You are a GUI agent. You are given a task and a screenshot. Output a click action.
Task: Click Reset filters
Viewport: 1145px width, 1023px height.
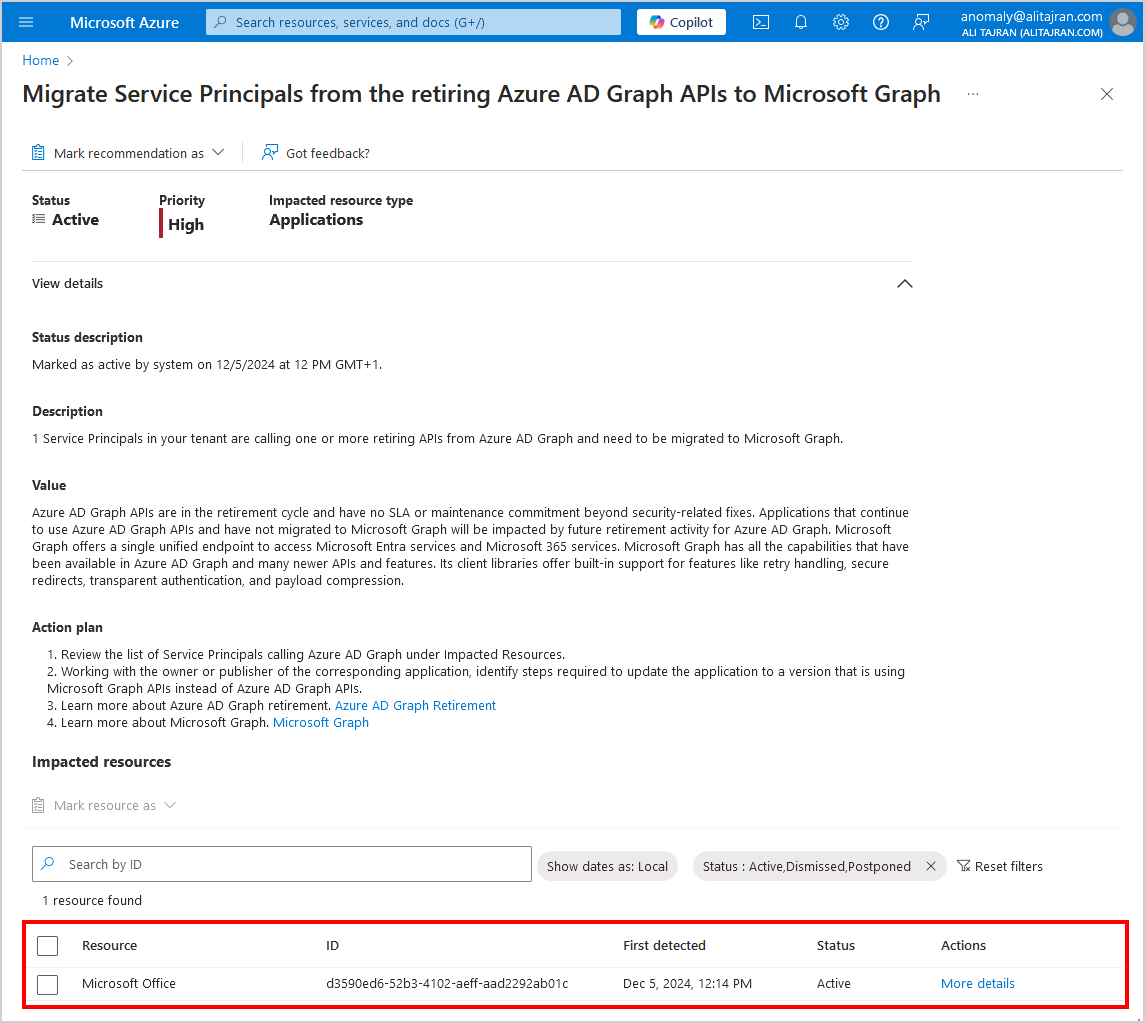coord(1000,867)
